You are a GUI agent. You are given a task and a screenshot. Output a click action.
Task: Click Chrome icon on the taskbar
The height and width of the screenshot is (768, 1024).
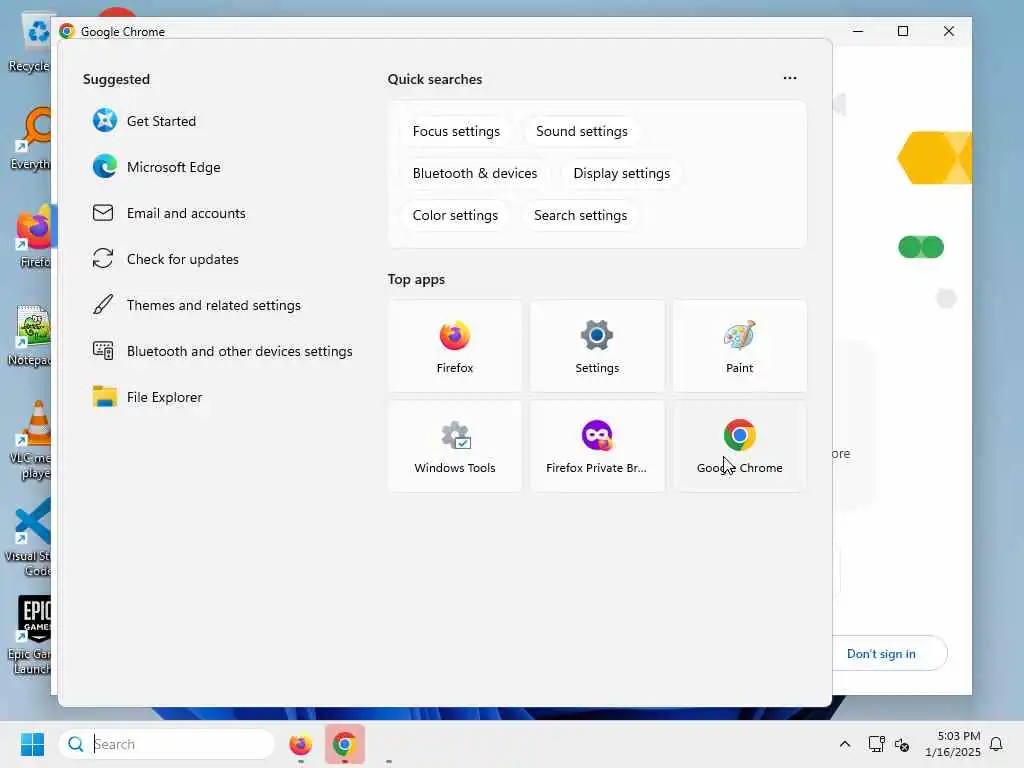tap(344, 744)
